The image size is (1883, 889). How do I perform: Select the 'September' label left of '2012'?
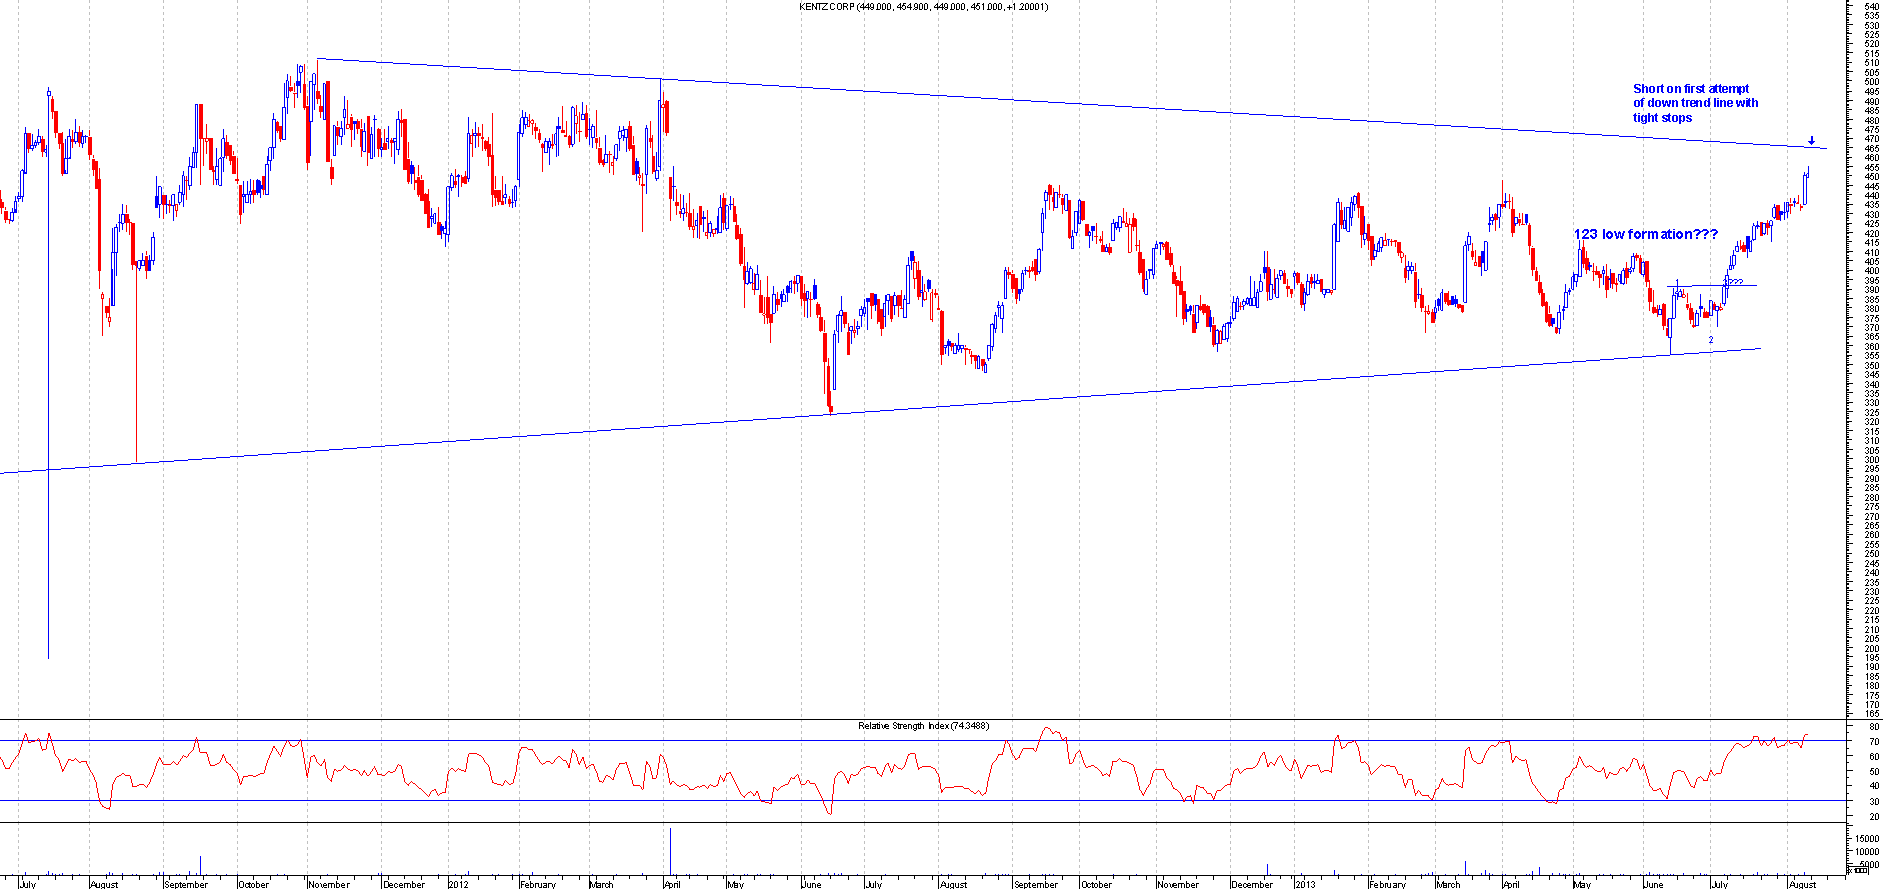point(185,884)
